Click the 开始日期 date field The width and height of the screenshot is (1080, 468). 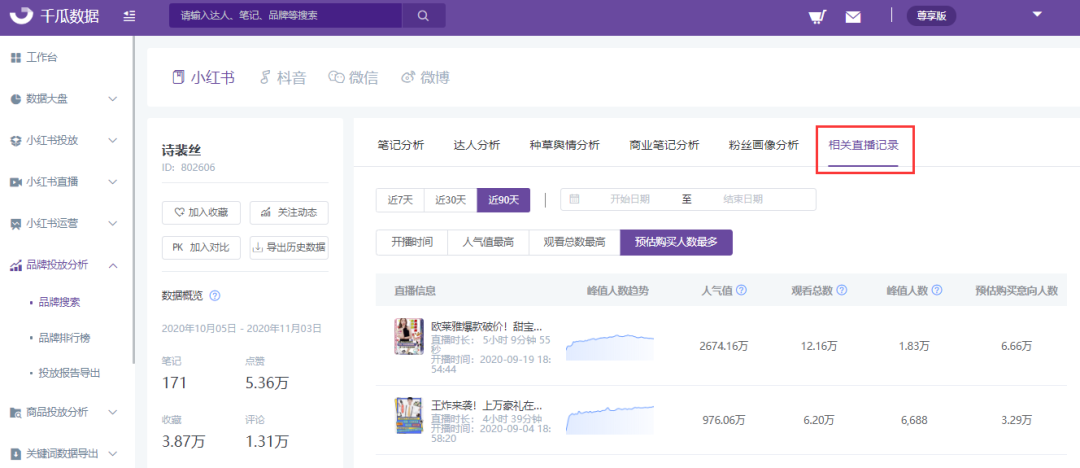tap(630, 199)
